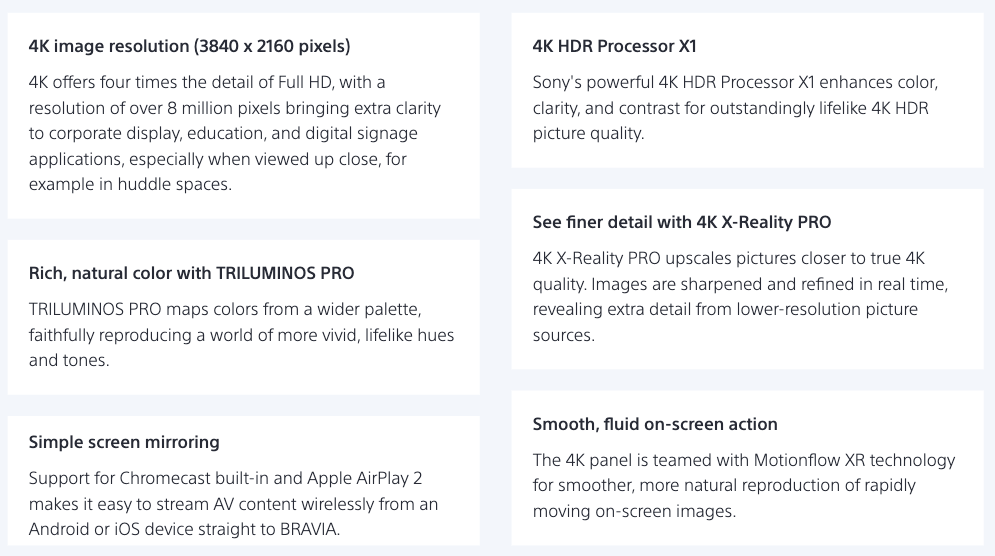
Task: Click the X-Reality PRO upscales pictures paragraph
Action: 740,296
